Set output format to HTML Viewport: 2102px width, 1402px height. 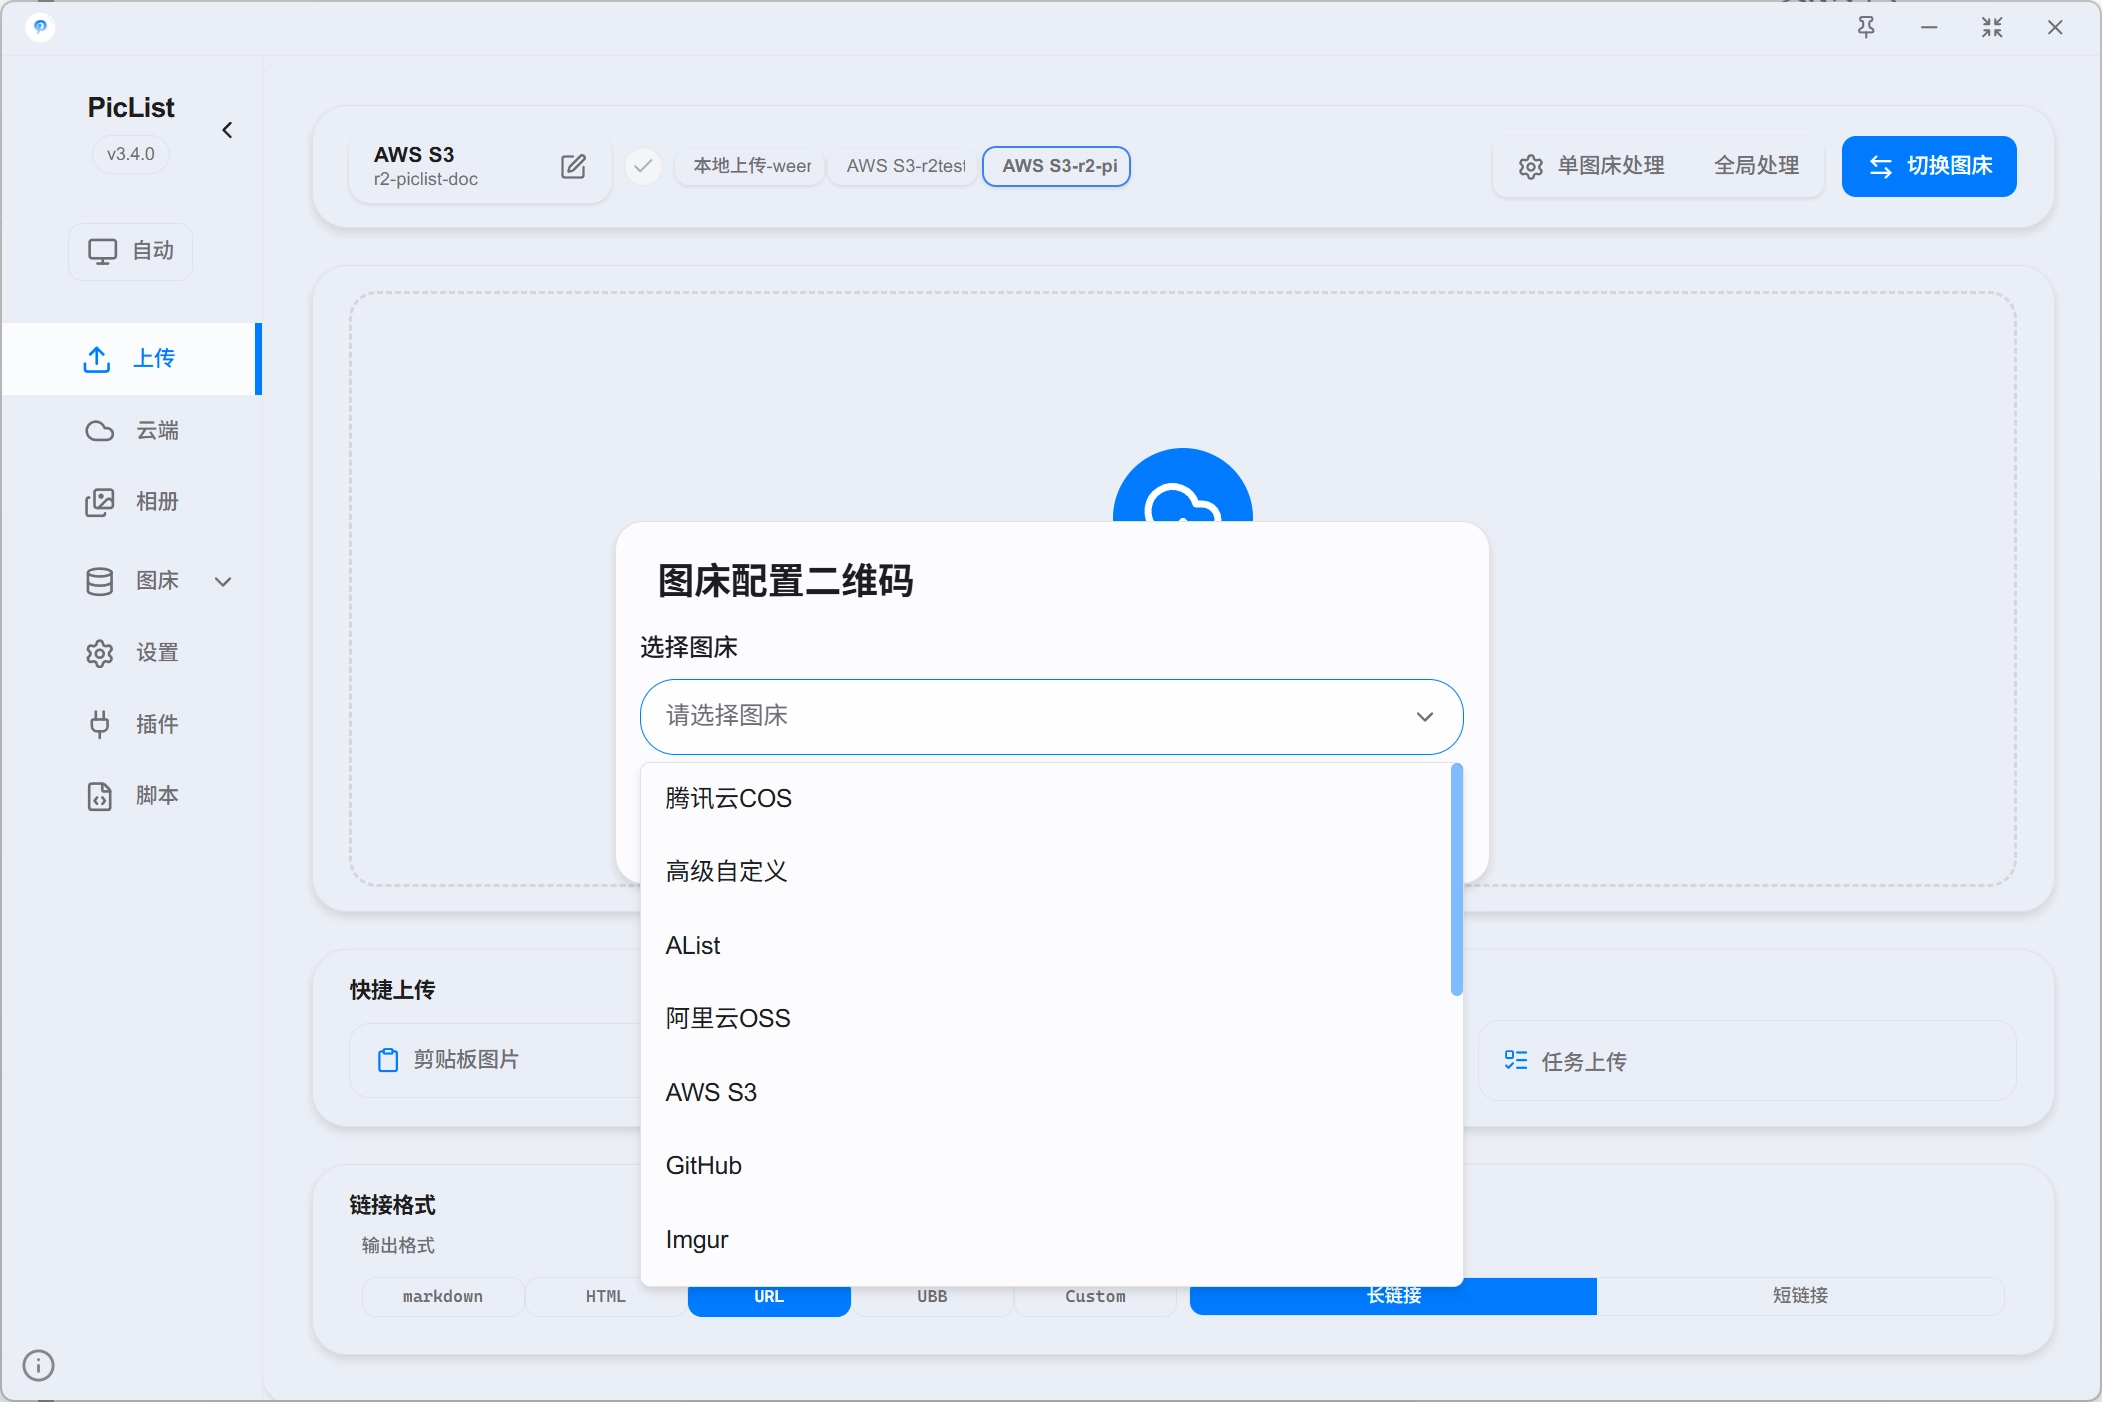606,1296
